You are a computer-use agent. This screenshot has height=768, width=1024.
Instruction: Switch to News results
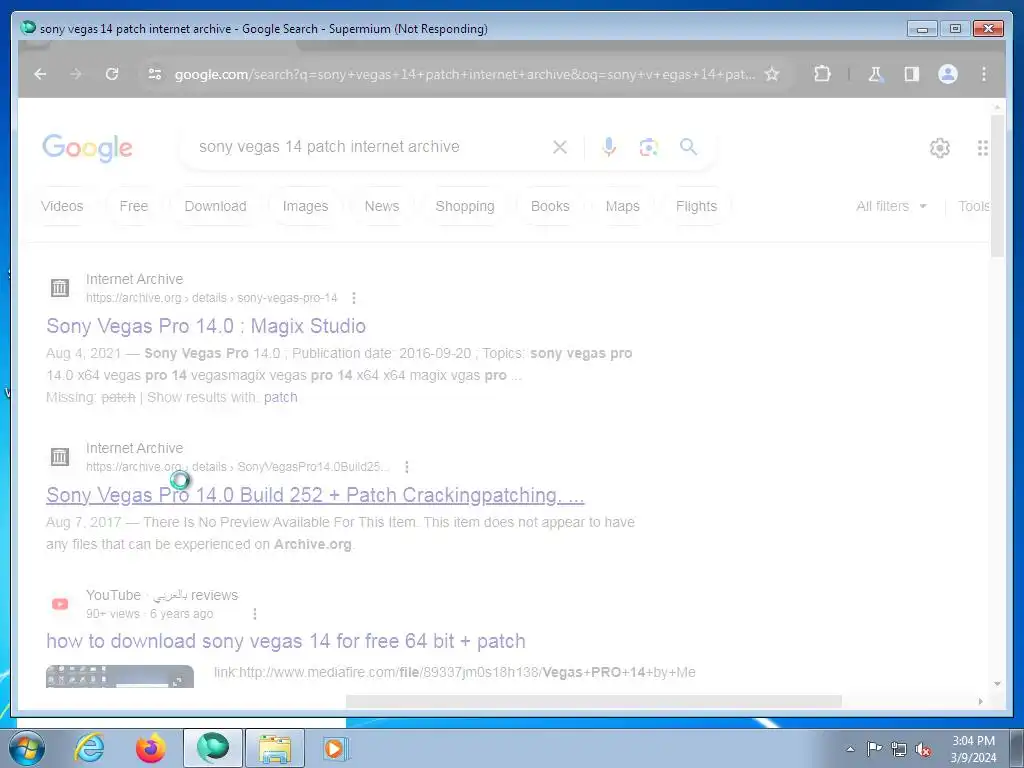pos(382,206)
